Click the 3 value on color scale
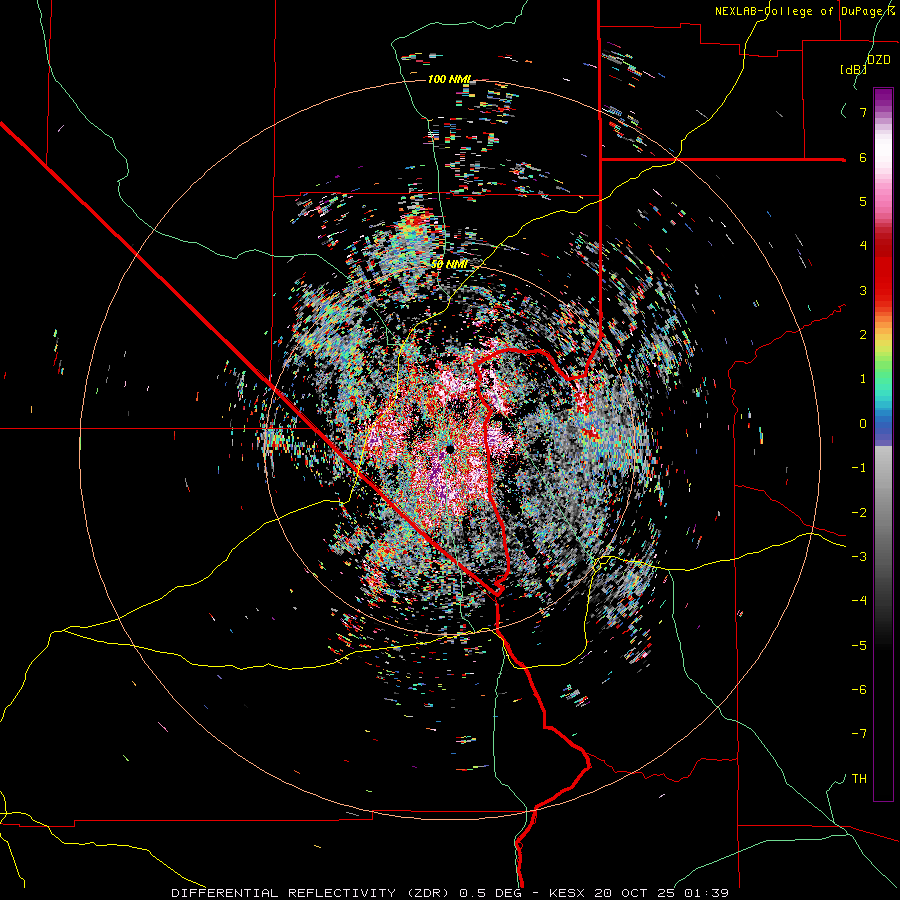Screen dimensions: 900x900 pos(863,290)
